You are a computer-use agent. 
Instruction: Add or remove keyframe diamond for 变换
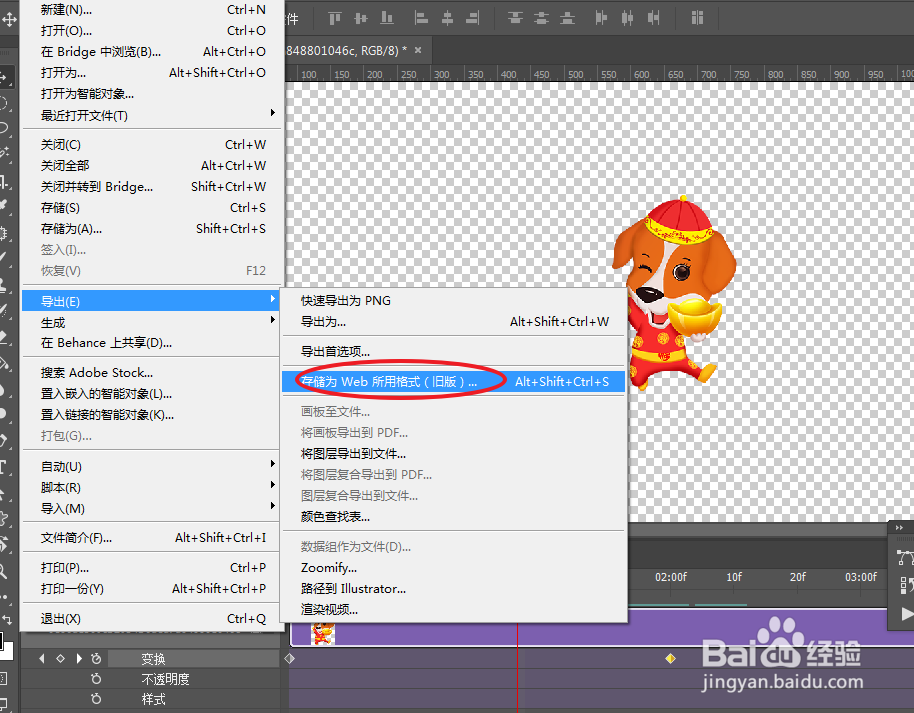click(61, 659)
